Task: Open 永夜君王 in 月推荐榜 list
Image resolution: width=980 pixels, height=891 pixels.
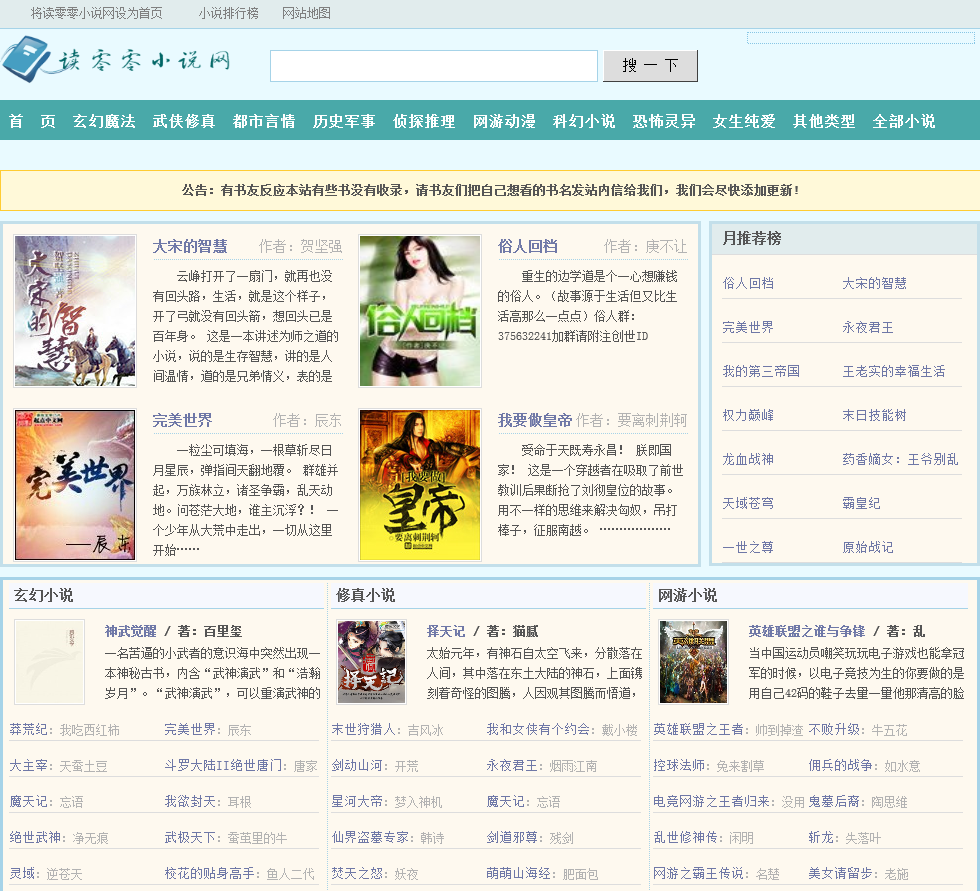Action: (x=868, y=327)
